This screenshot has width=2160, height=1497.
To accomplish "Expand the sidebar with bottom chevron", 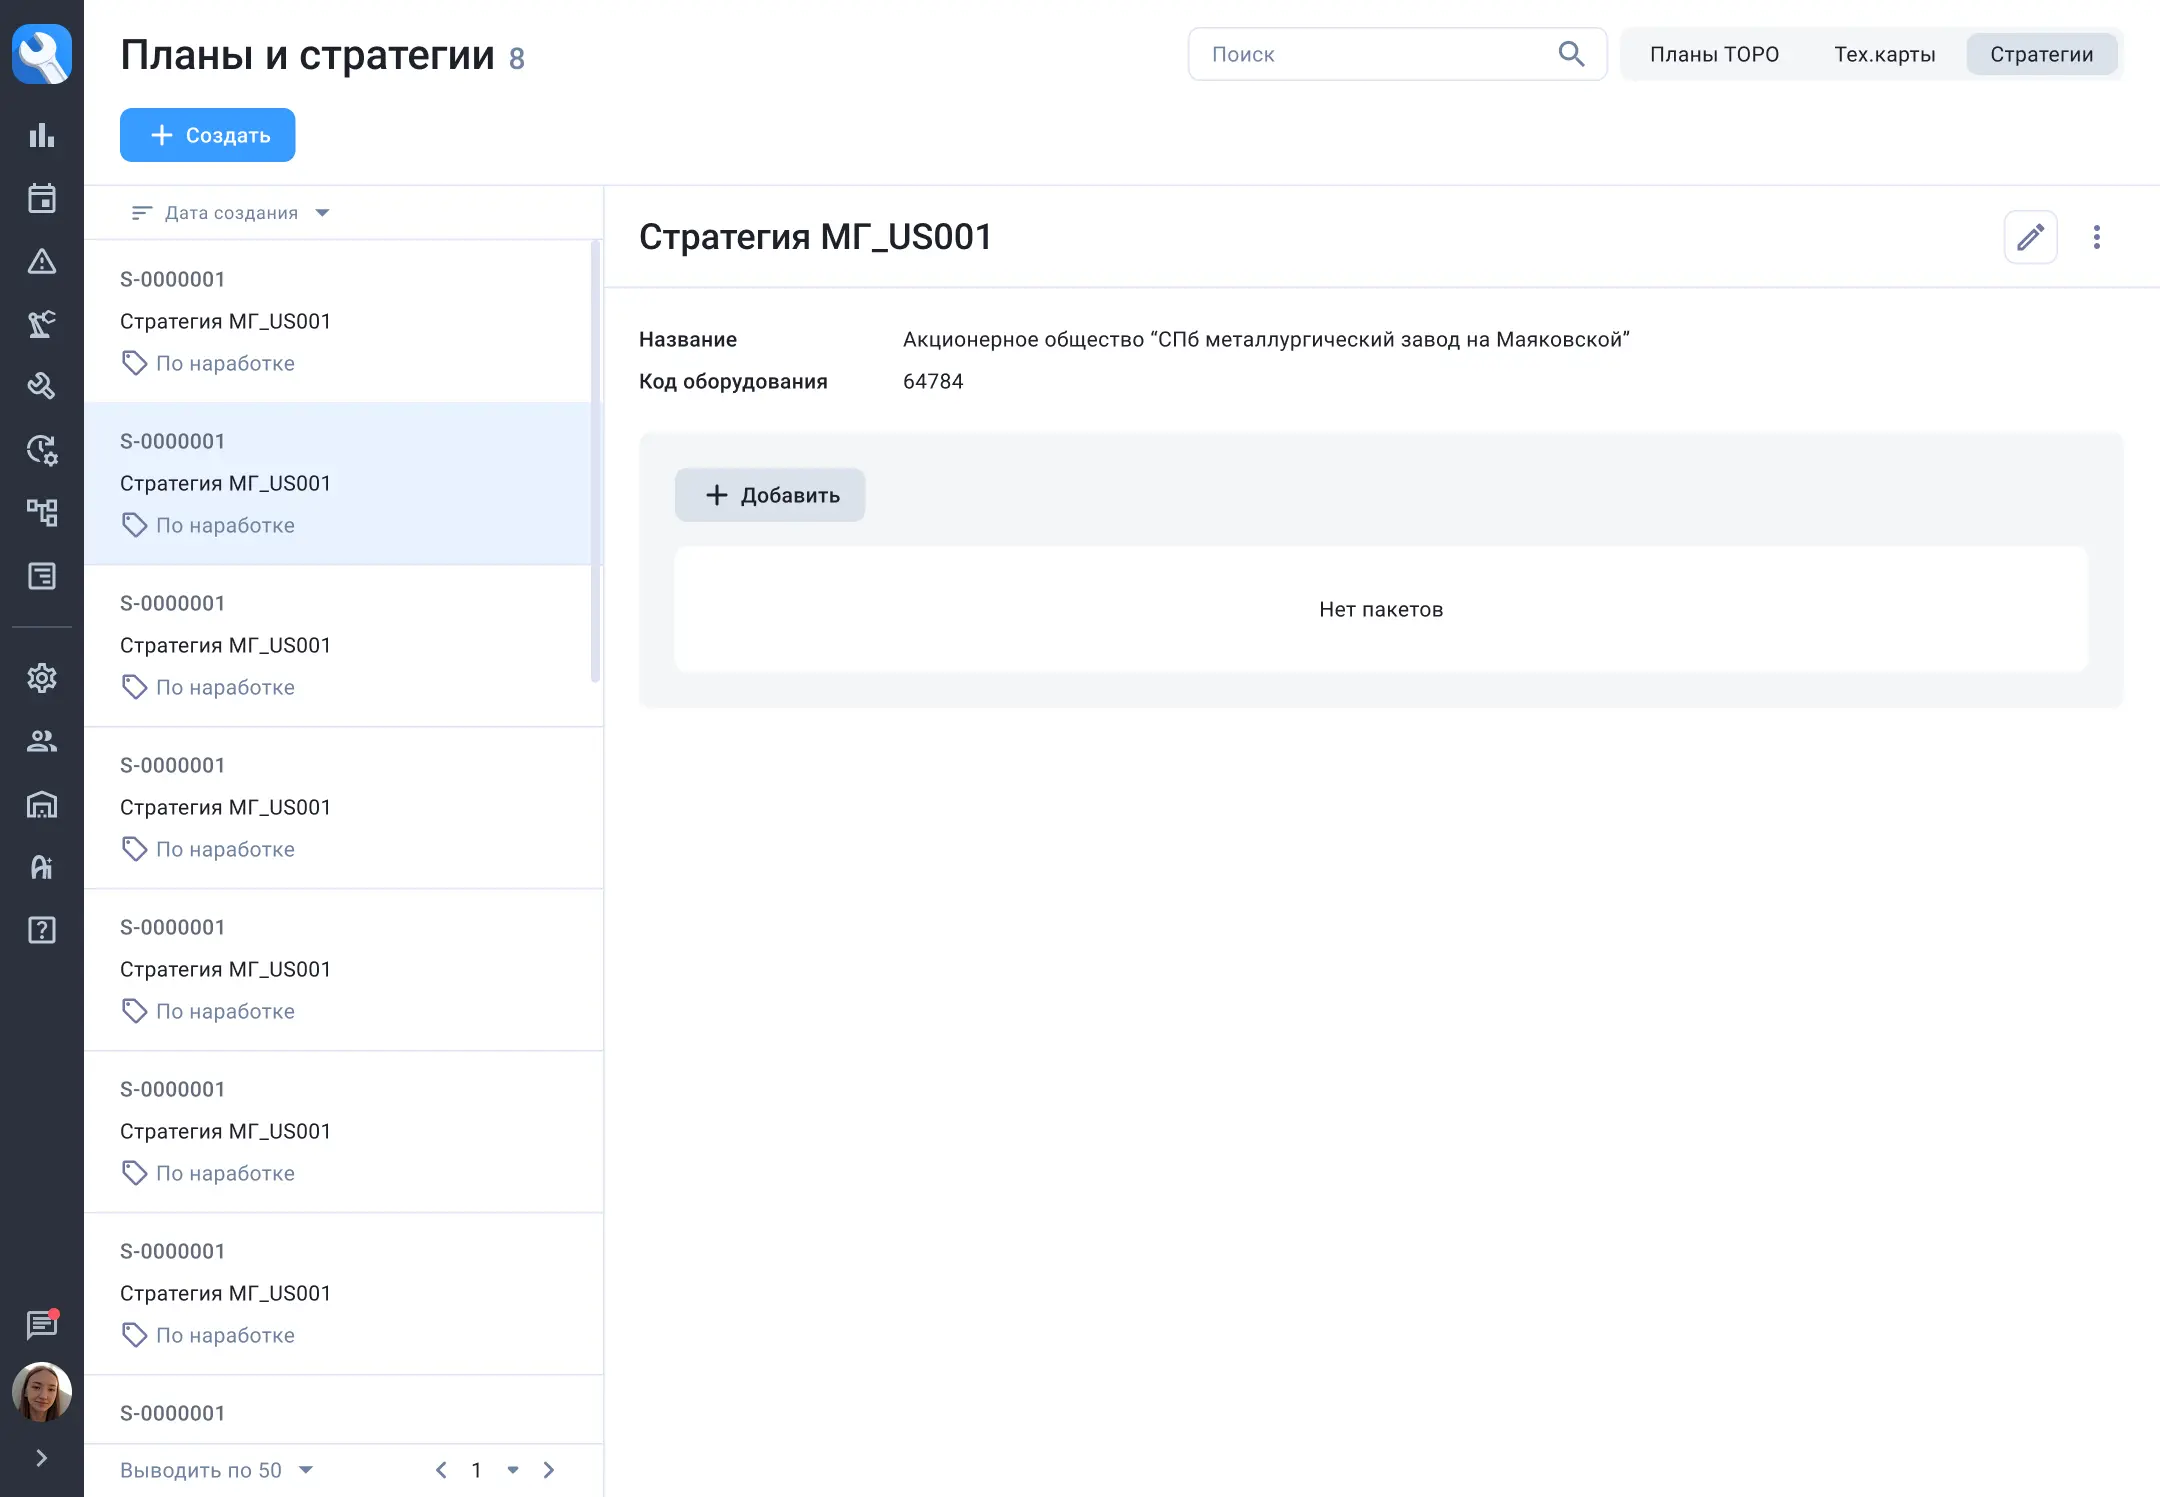I will (41, 1458).
